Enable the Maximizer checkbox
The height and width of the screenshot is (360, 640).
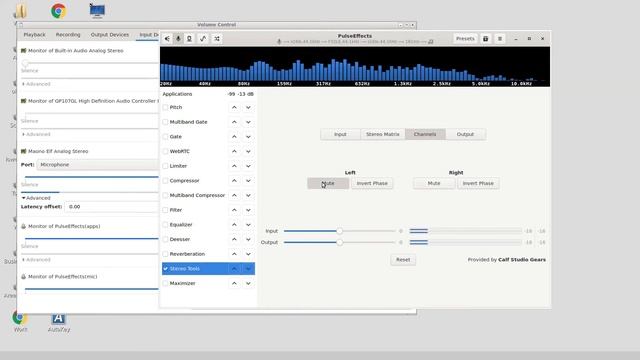(165, 283)
